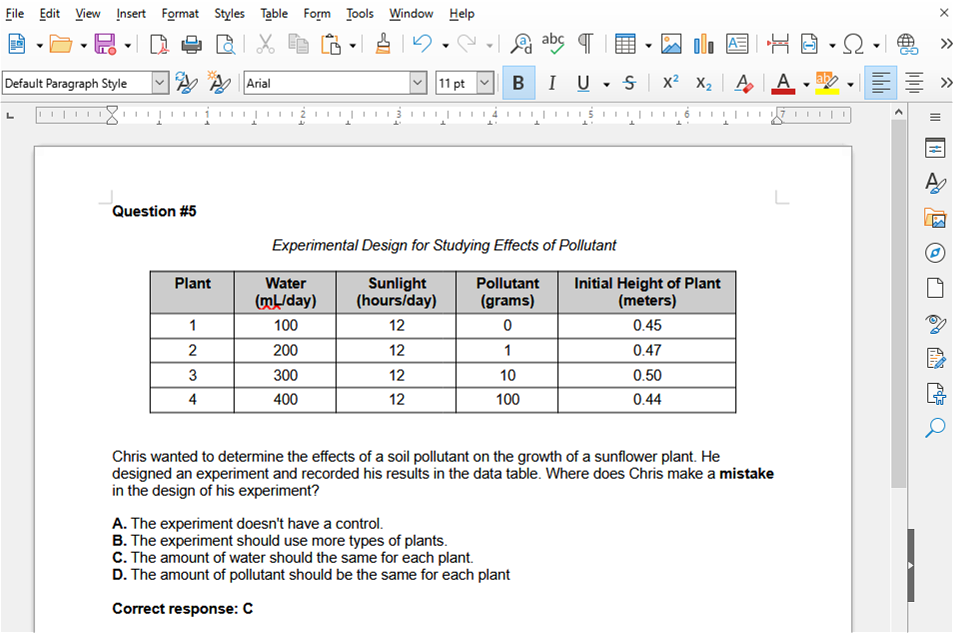Insert a text box
The height and width of the screenshot is (633, 953).
coord(737,44)
